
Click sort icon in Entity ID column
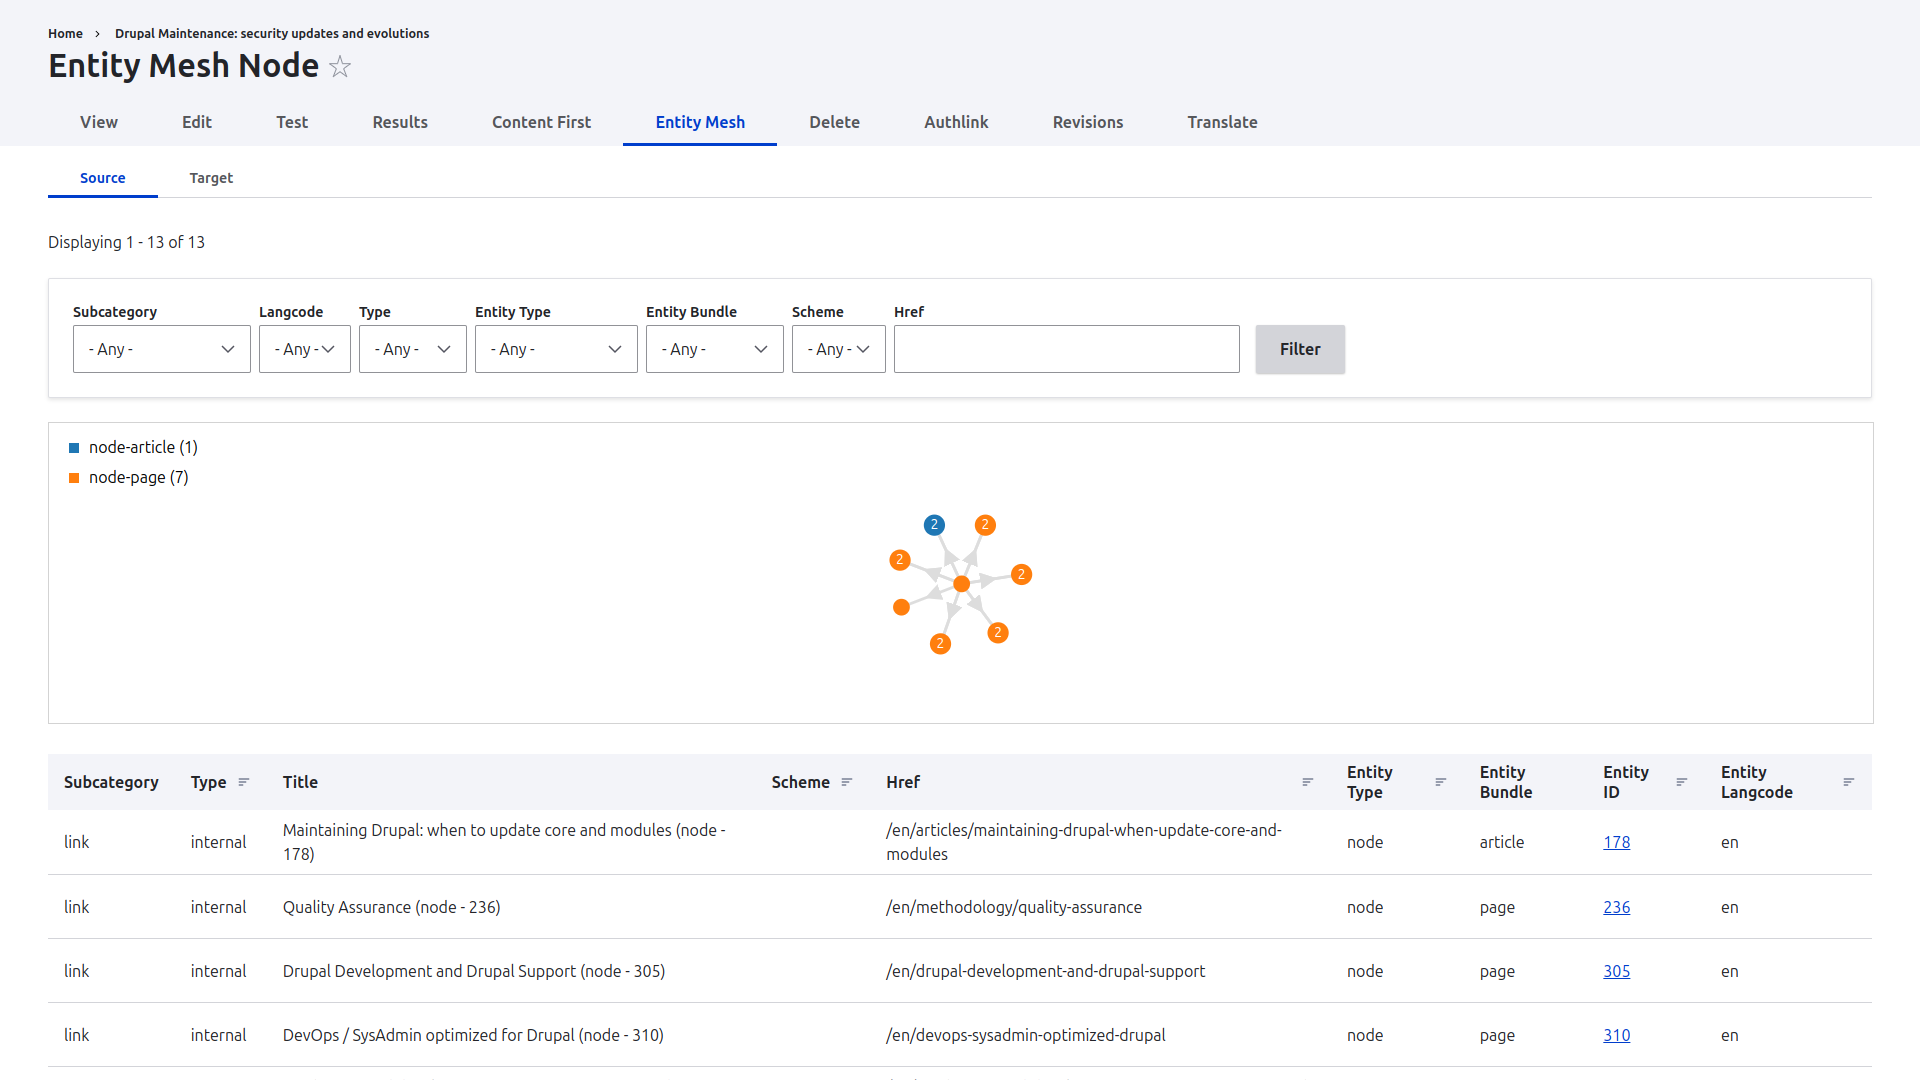pyautogui.click(x=1681, y=782)
